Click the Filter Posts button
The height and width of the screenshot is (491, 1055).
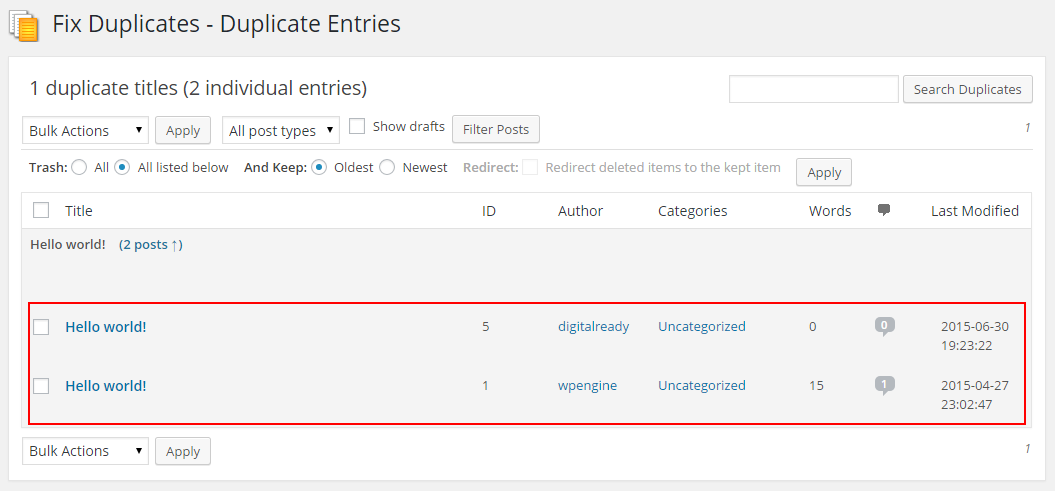coord(496,130)
